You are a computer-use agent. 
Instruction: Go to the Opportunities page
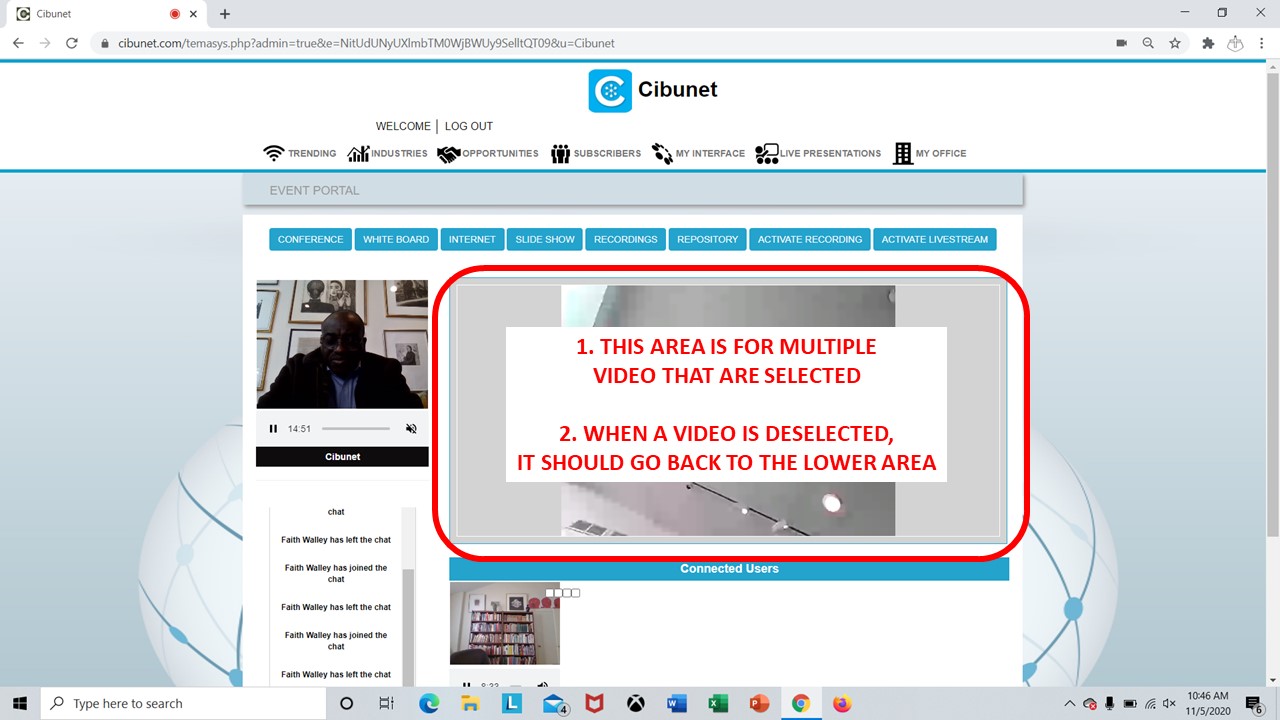pyautogui.click(x=488, y=153)
